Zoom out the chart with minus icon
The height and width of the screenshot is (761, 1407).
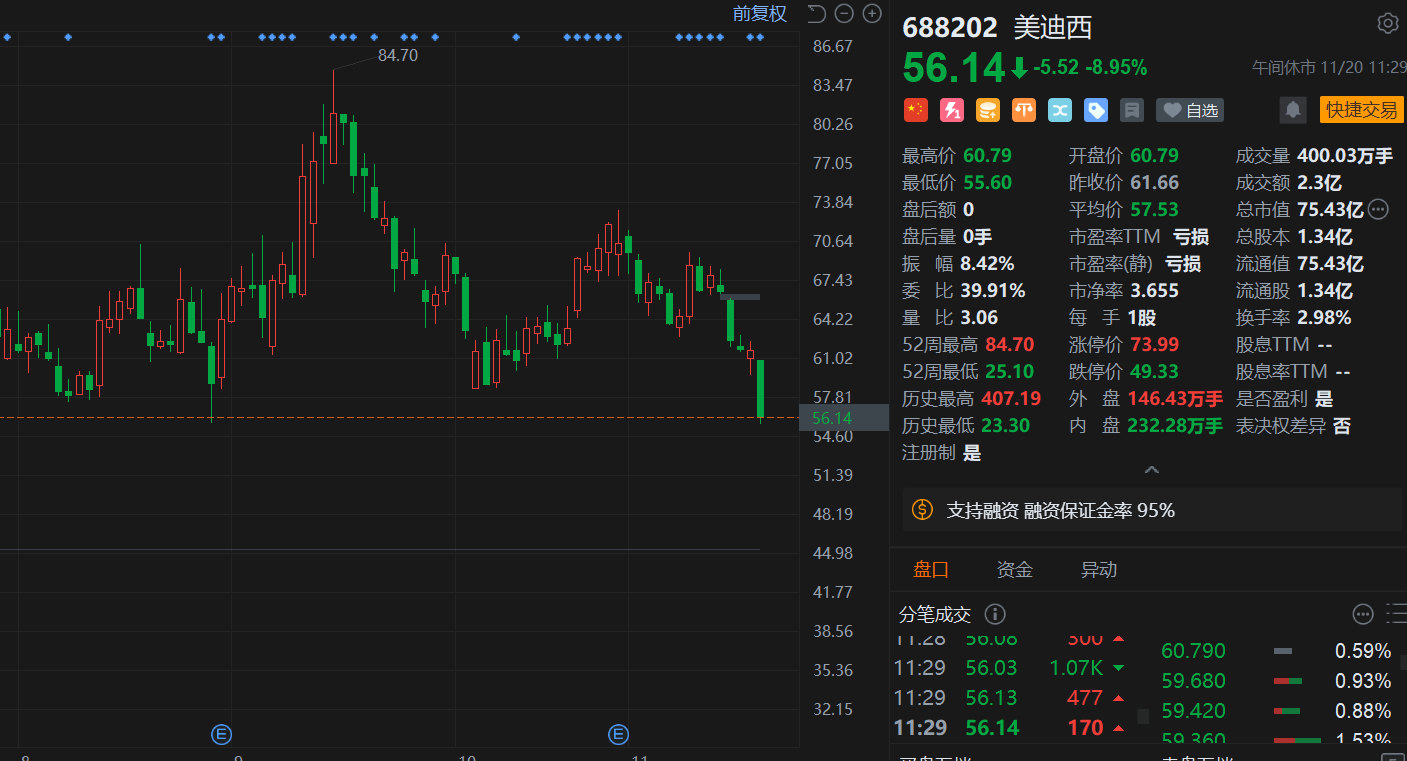844,14
